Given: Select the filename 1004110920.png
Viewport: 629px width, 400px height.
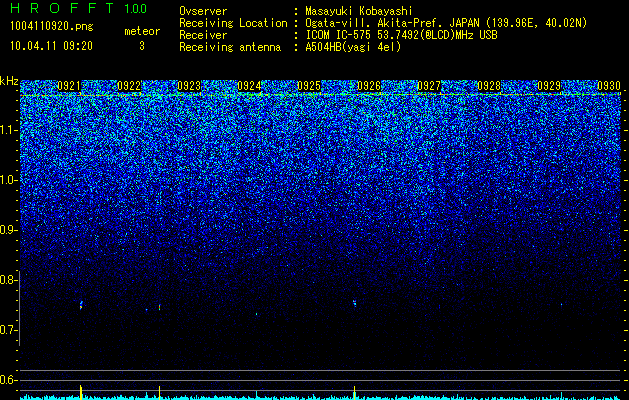Looking at the screenshot, I should point(52,27).
